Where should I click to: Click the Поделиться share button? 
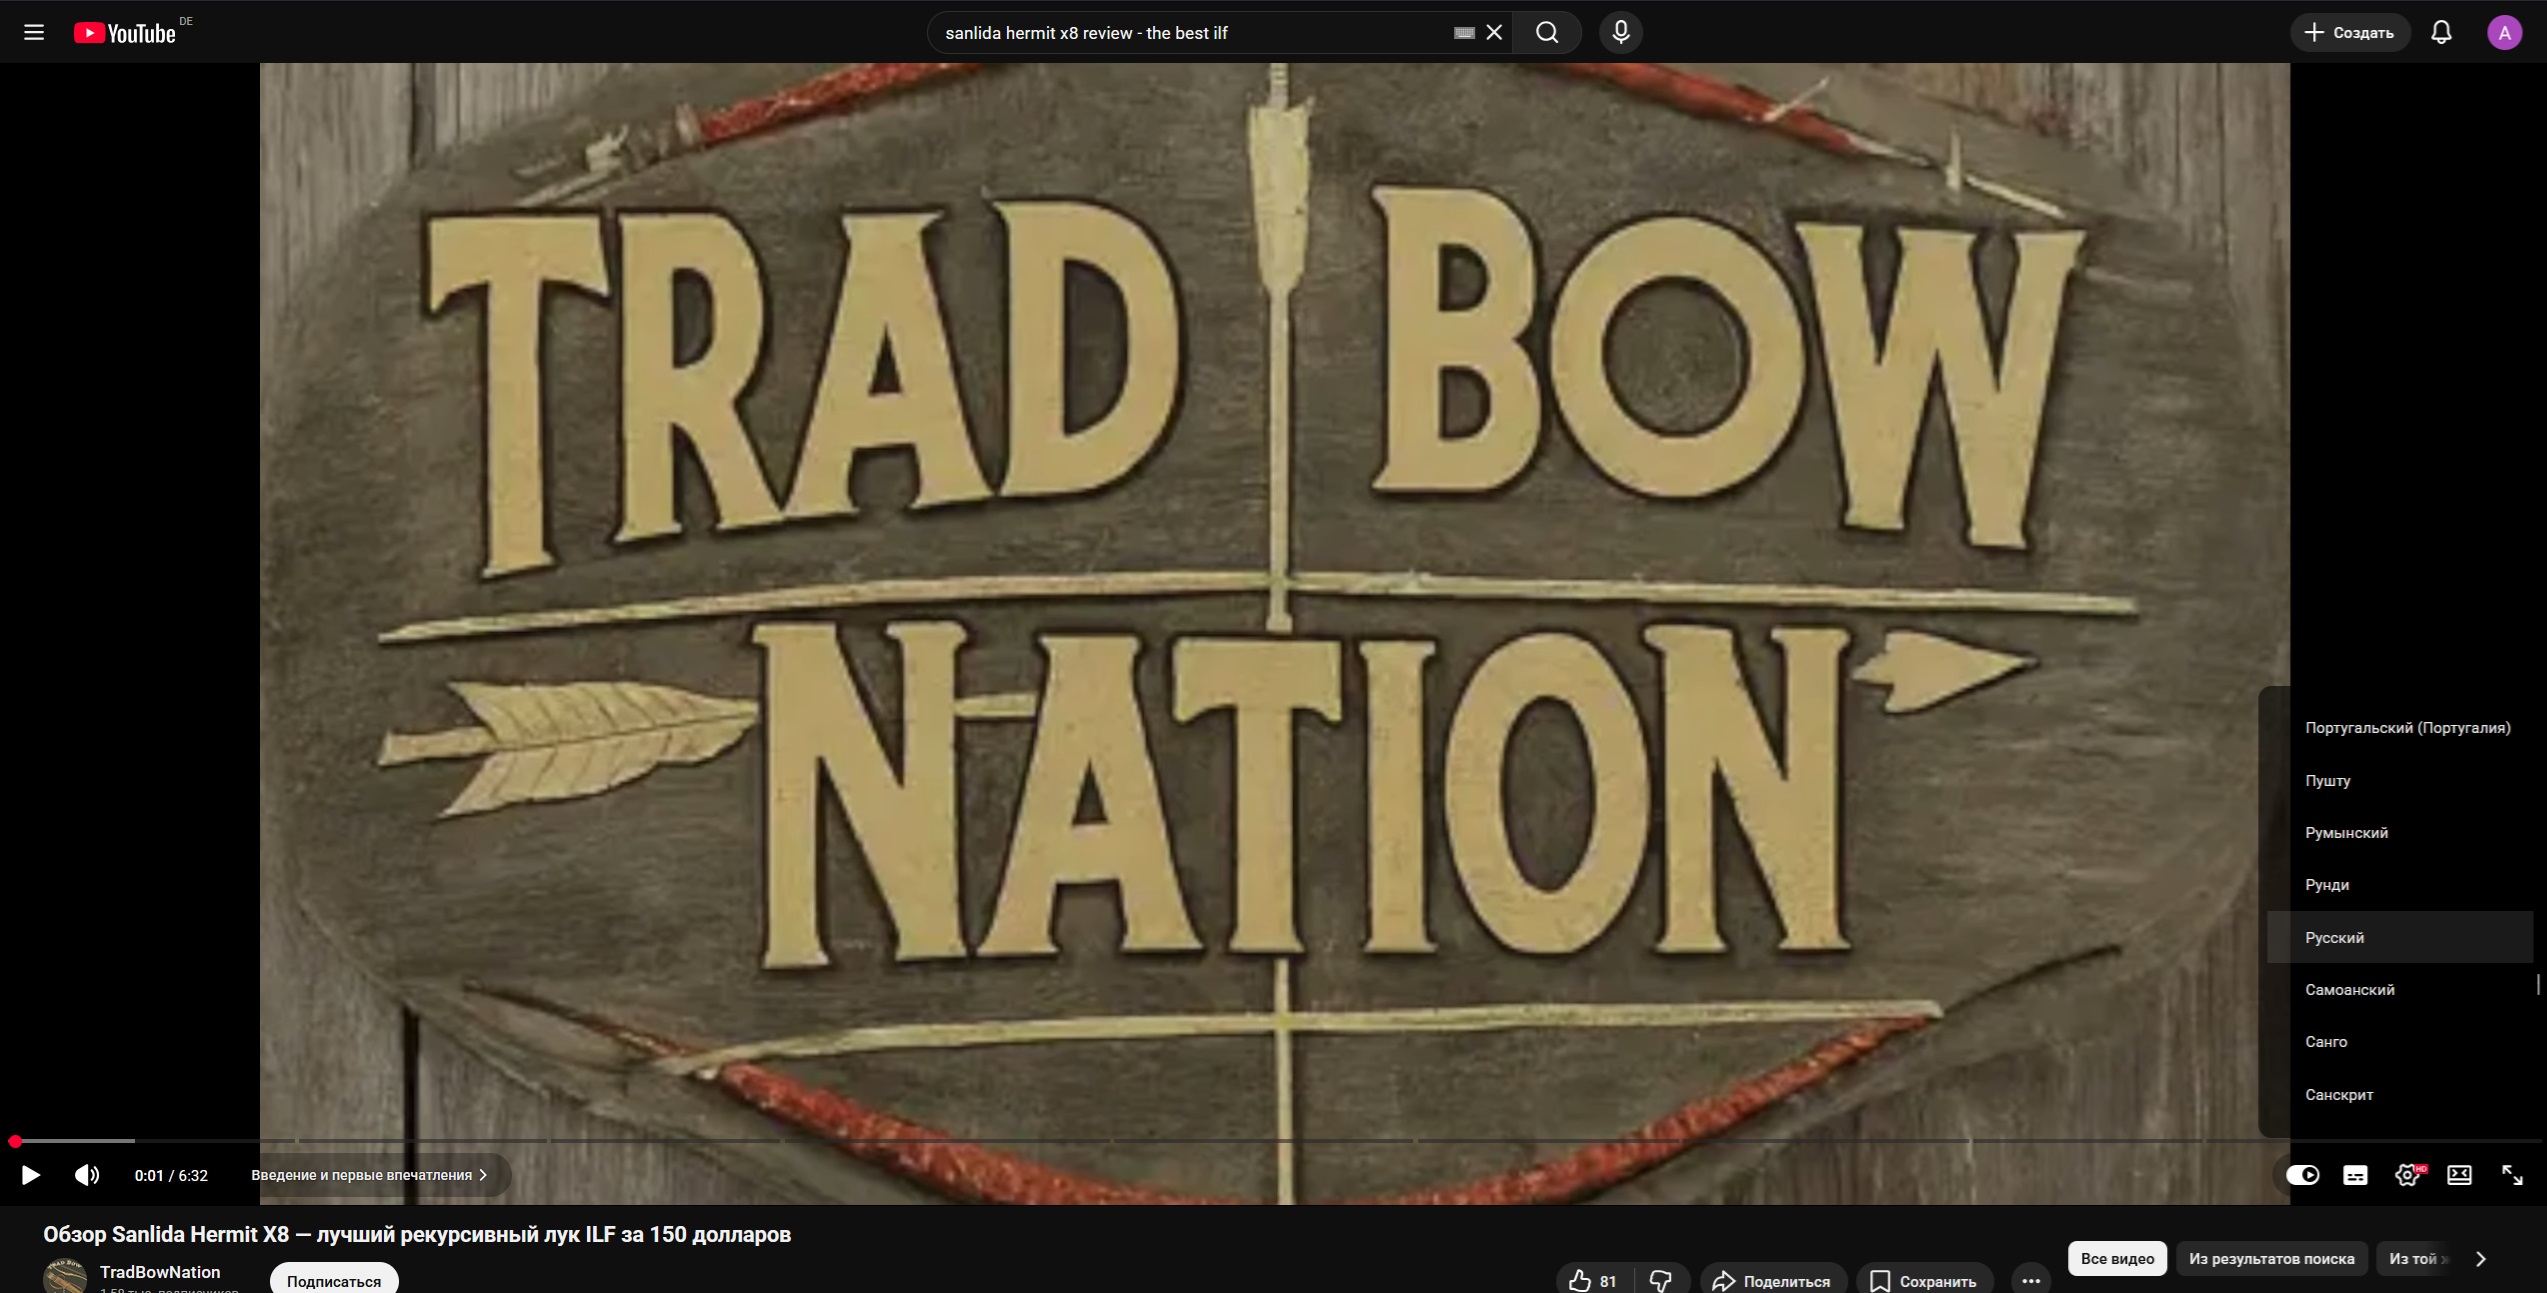(1772, 1280)
